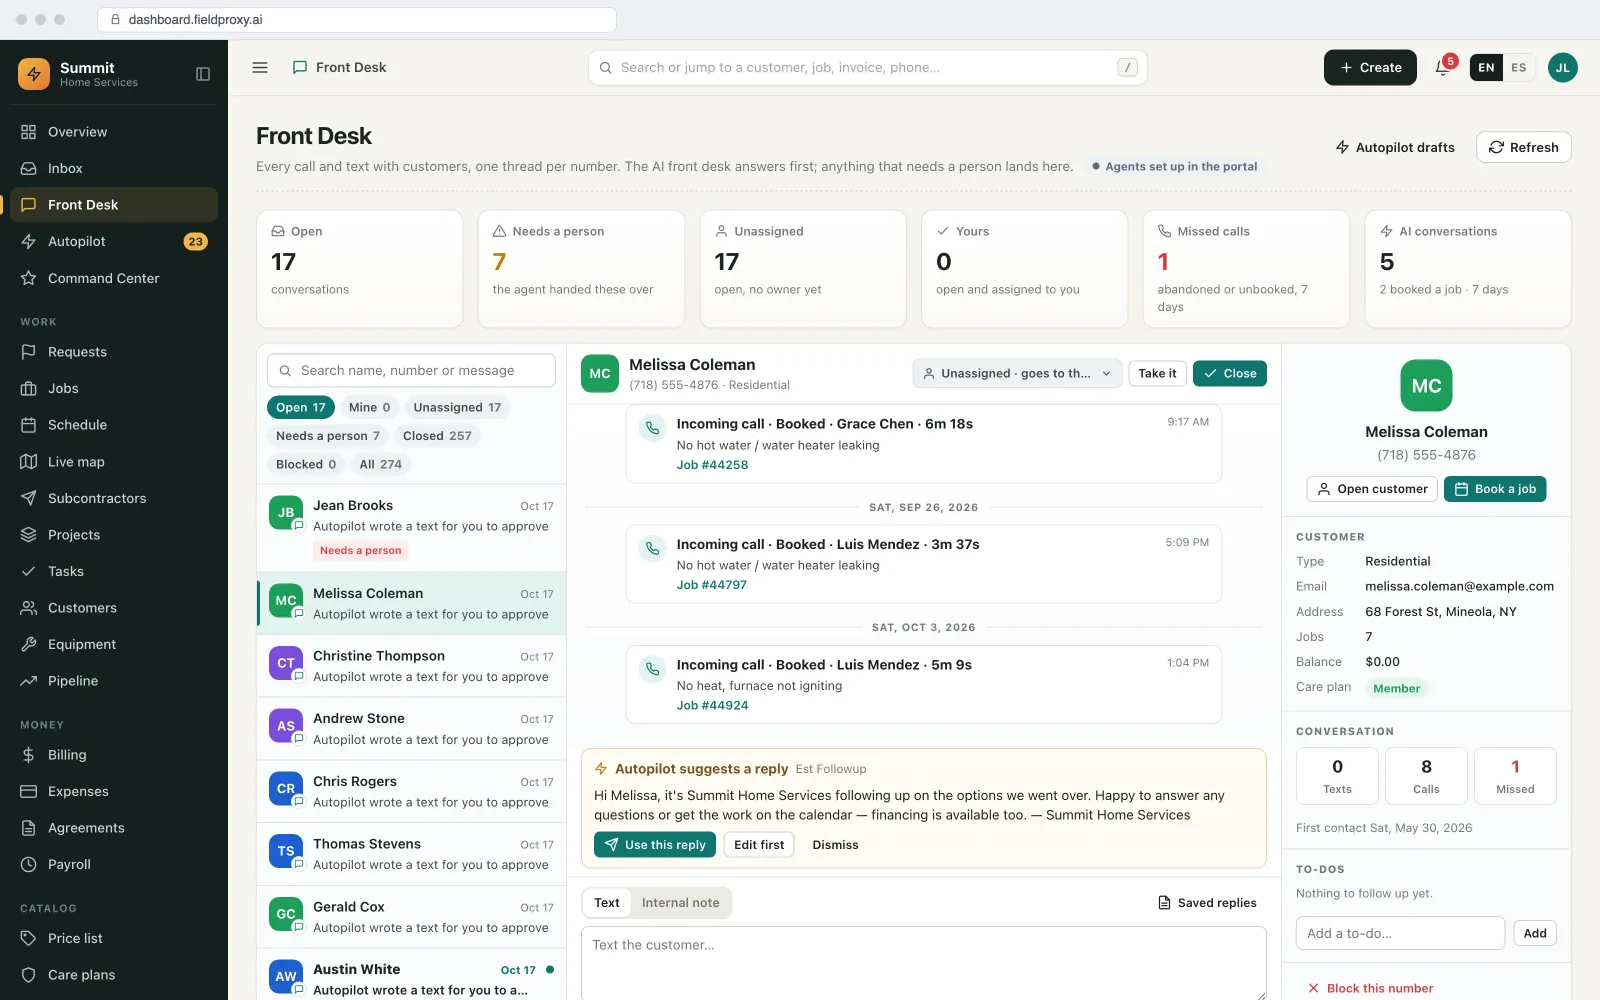Click the Tasks checkmark icon
The width and height of the screenshot is (1600, 1000).
(29, 572)
